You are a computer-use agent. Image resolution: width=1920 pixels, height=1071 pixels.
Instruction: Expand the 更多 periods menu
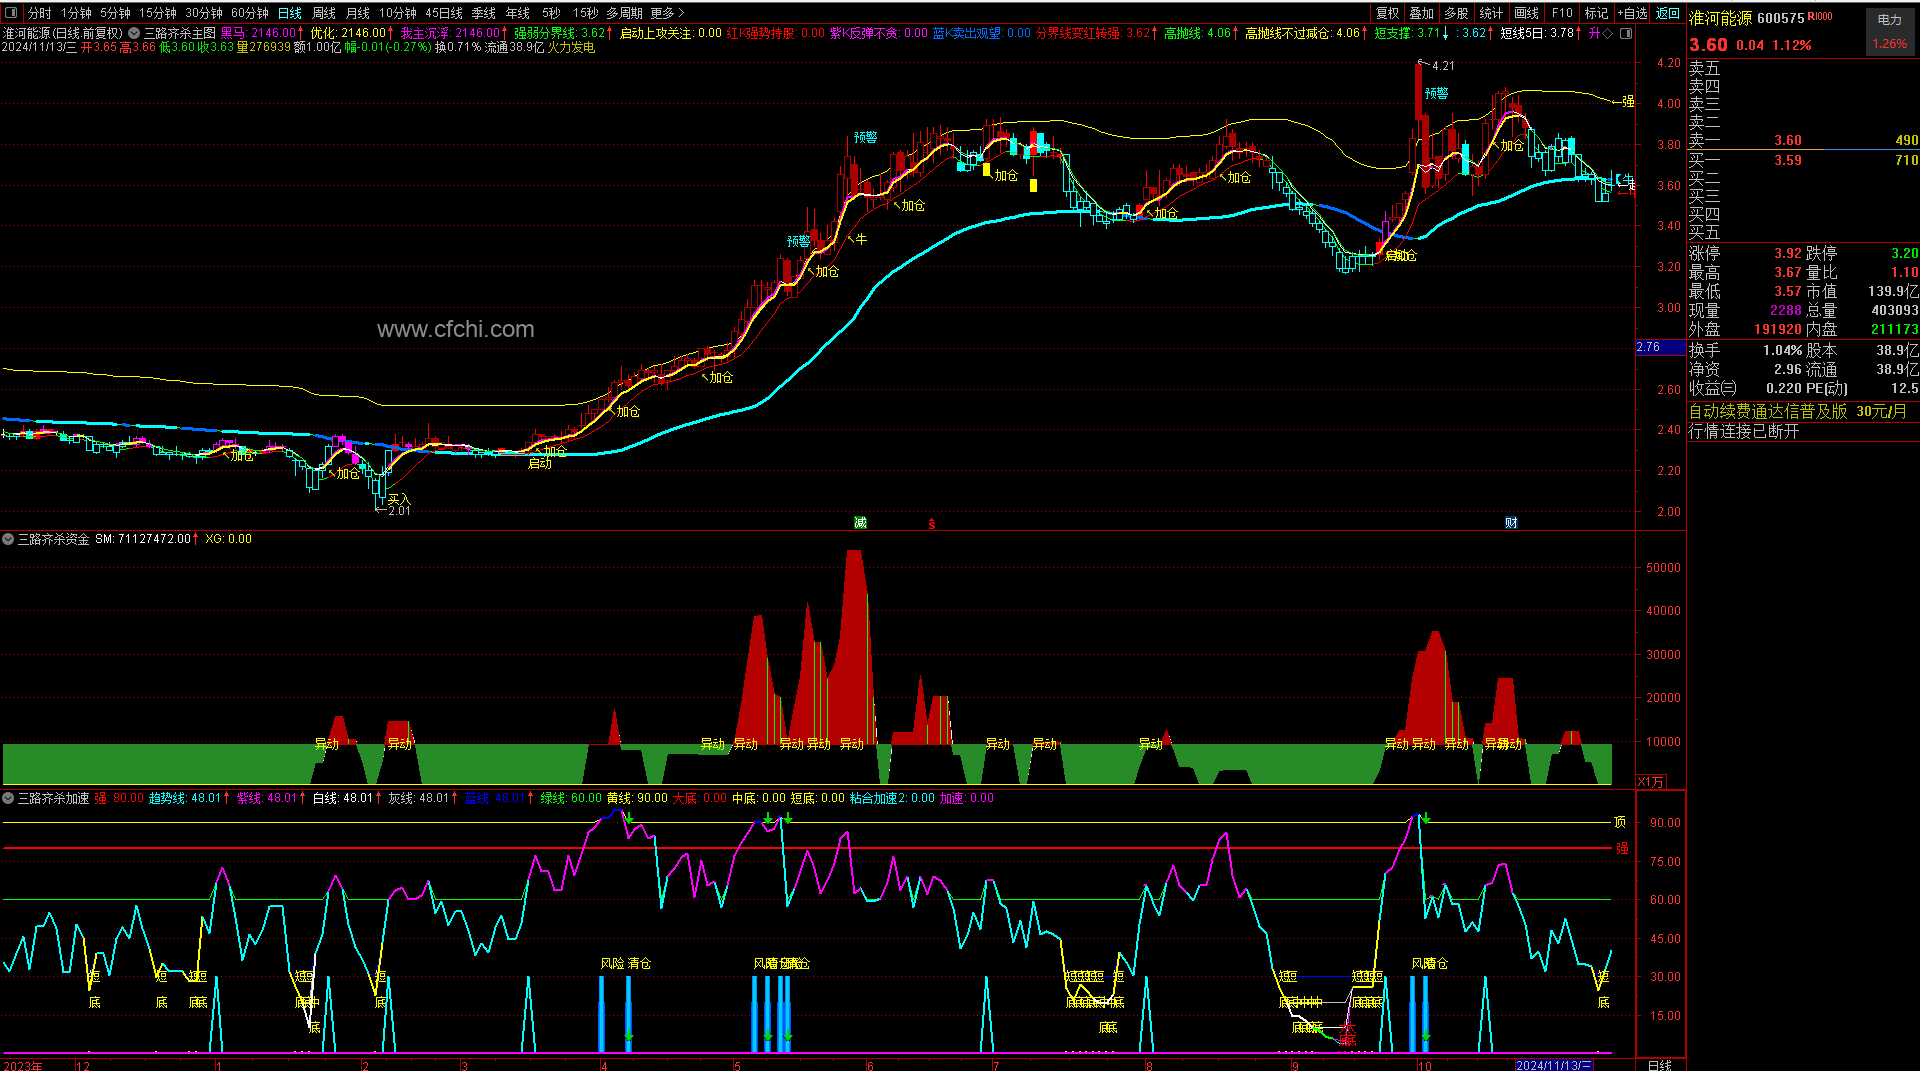[667, 13]
